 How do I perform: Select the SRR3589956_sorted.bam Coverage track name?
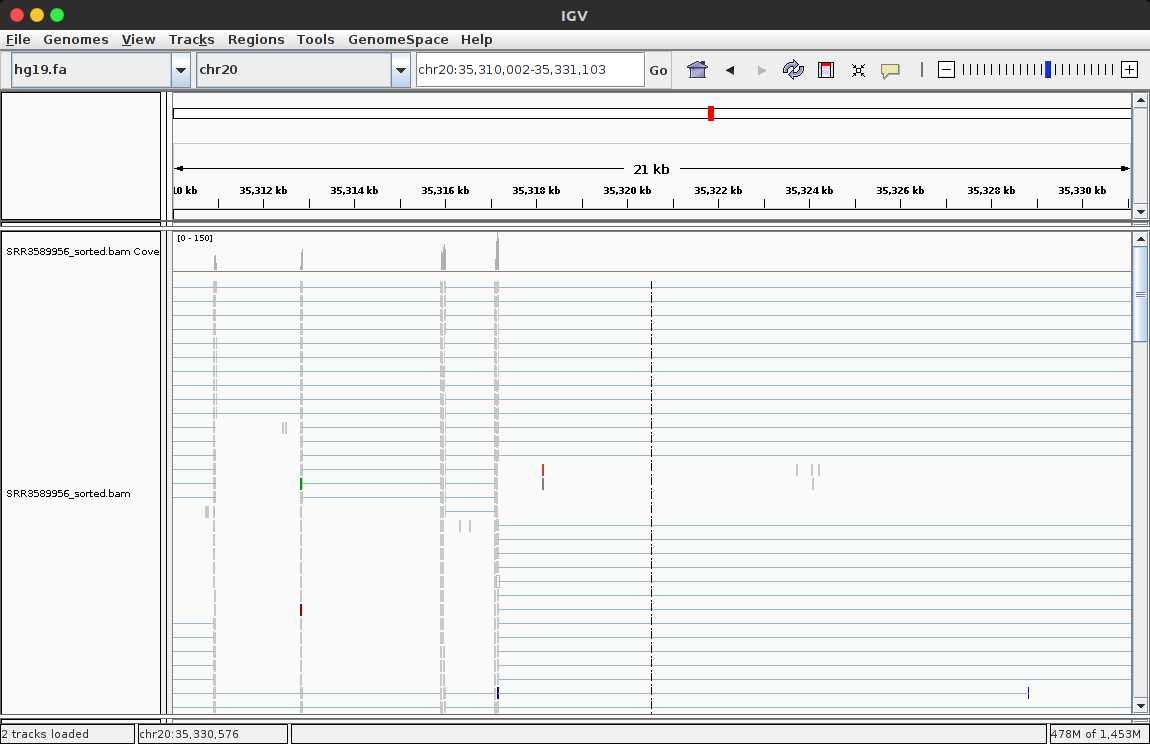[x=82, y=251]
